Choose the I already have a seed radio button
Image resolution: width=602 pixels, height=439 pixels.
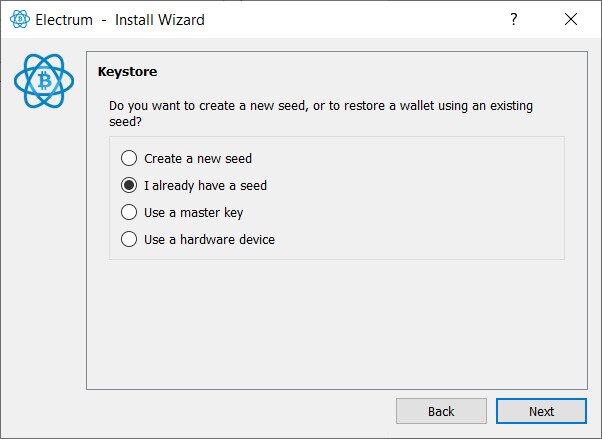(128, 185)
